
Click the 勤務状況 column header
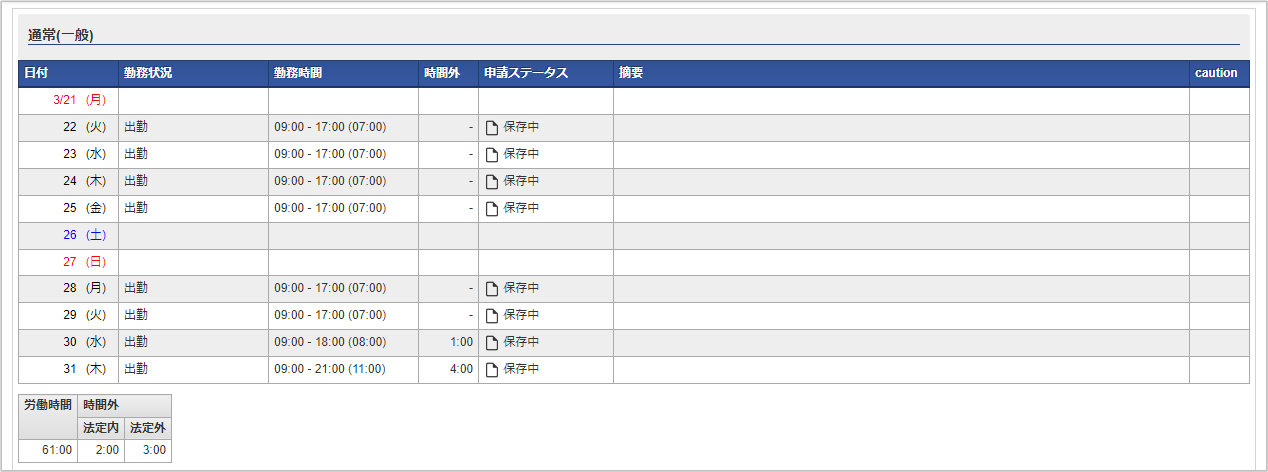[x=193, y=73]
